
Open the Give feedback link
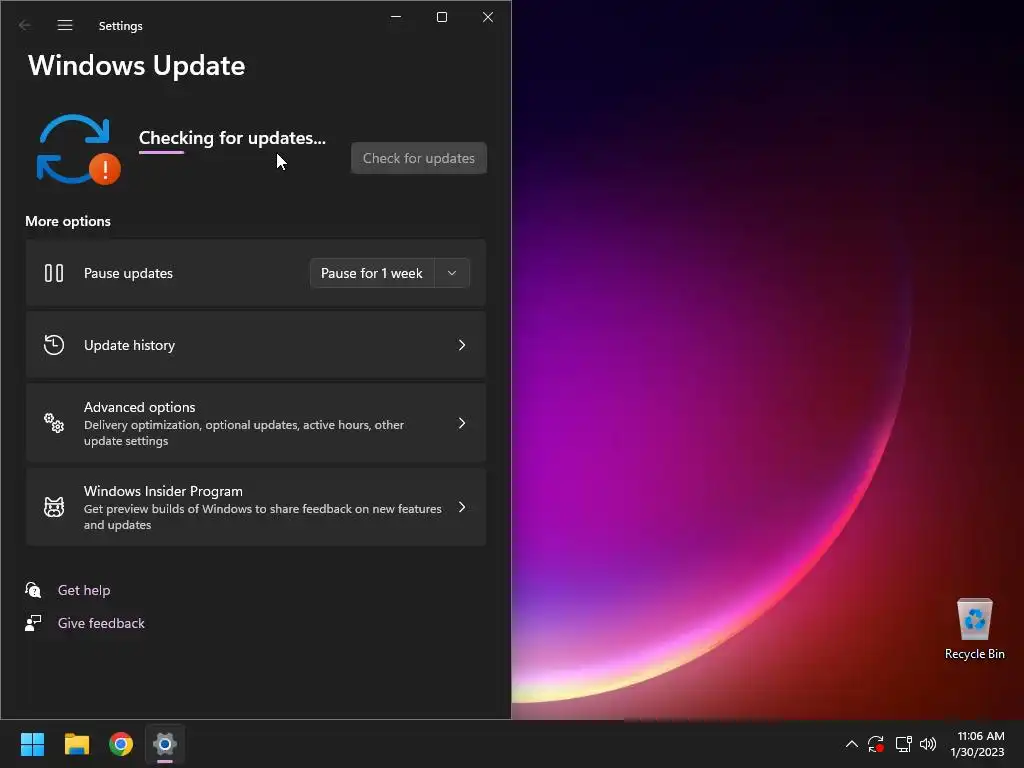101,623
